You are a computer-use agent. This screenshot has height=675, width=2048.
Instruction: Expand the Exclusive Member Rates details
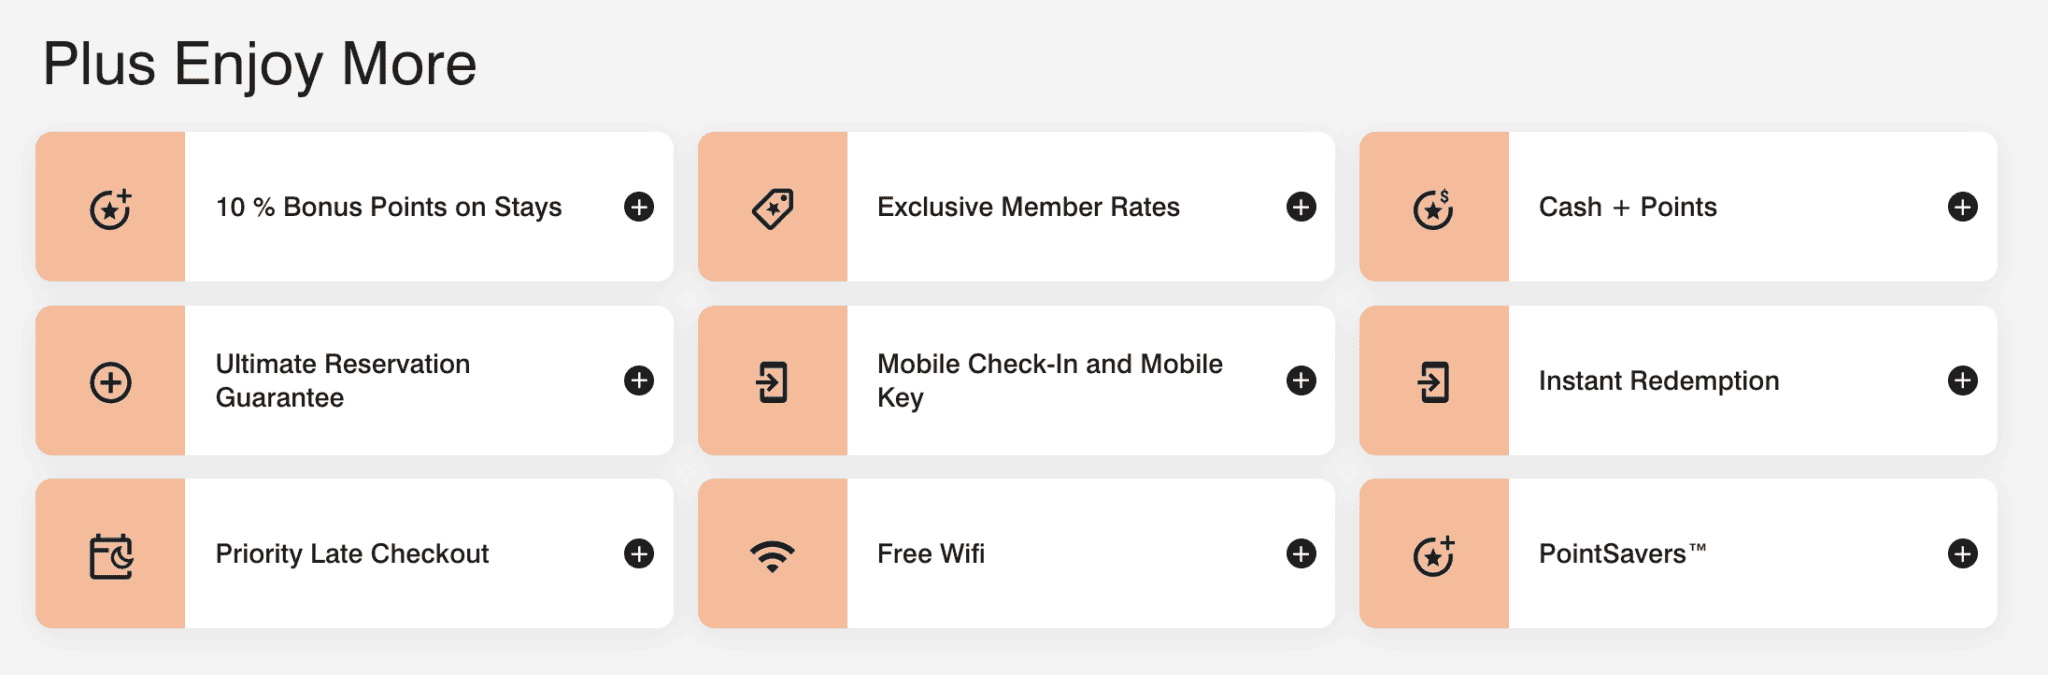point(1300,206)
